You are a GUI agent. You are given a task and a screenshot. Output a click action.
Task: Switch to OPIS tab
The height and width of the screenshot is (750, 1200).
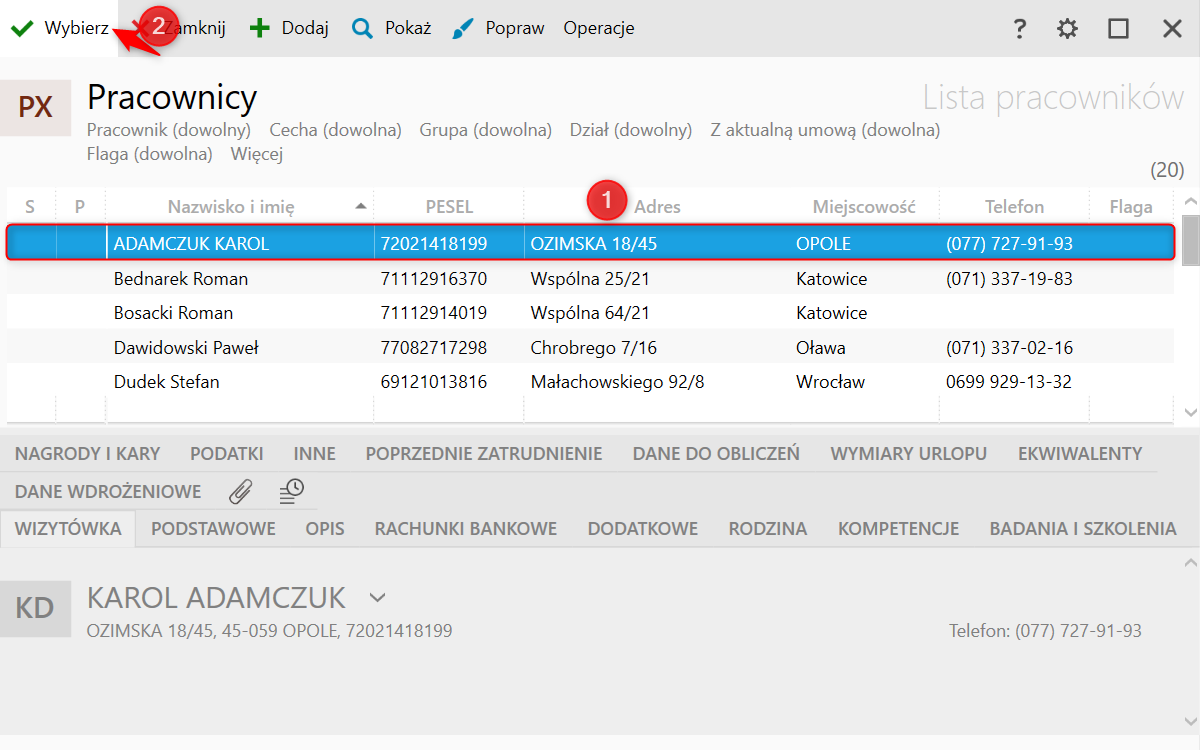point(325,529)
